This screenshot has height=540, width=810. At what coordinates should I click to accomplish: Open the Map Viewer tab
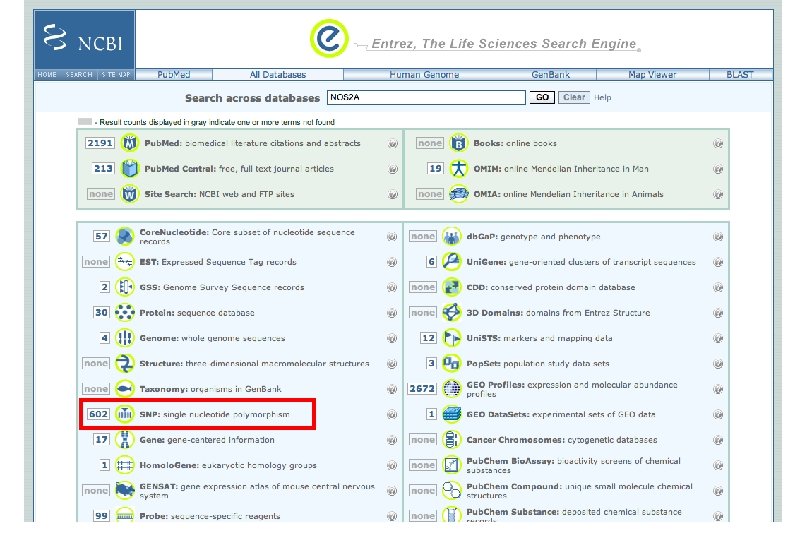[652, 74]
